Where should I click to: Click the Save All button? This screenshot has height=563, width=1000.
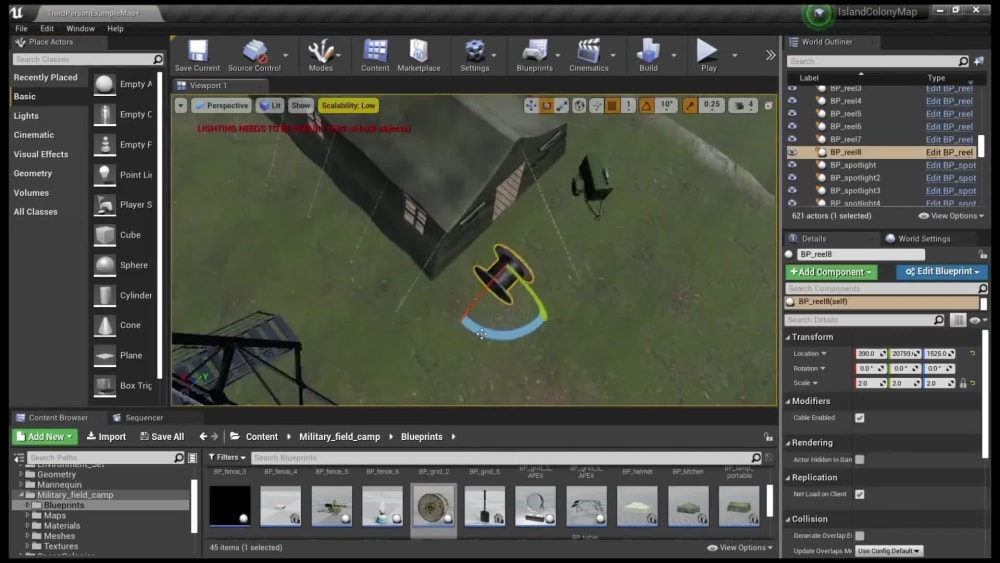[162, 437]
